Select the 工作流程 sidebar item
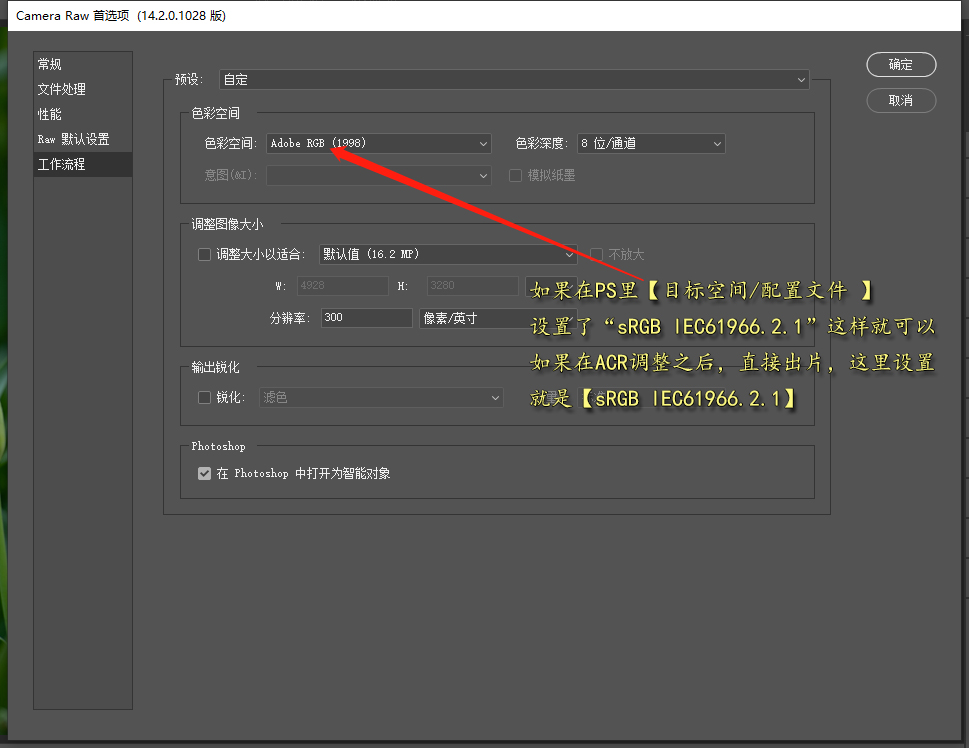969x748 pixels. tap(62, 164)
